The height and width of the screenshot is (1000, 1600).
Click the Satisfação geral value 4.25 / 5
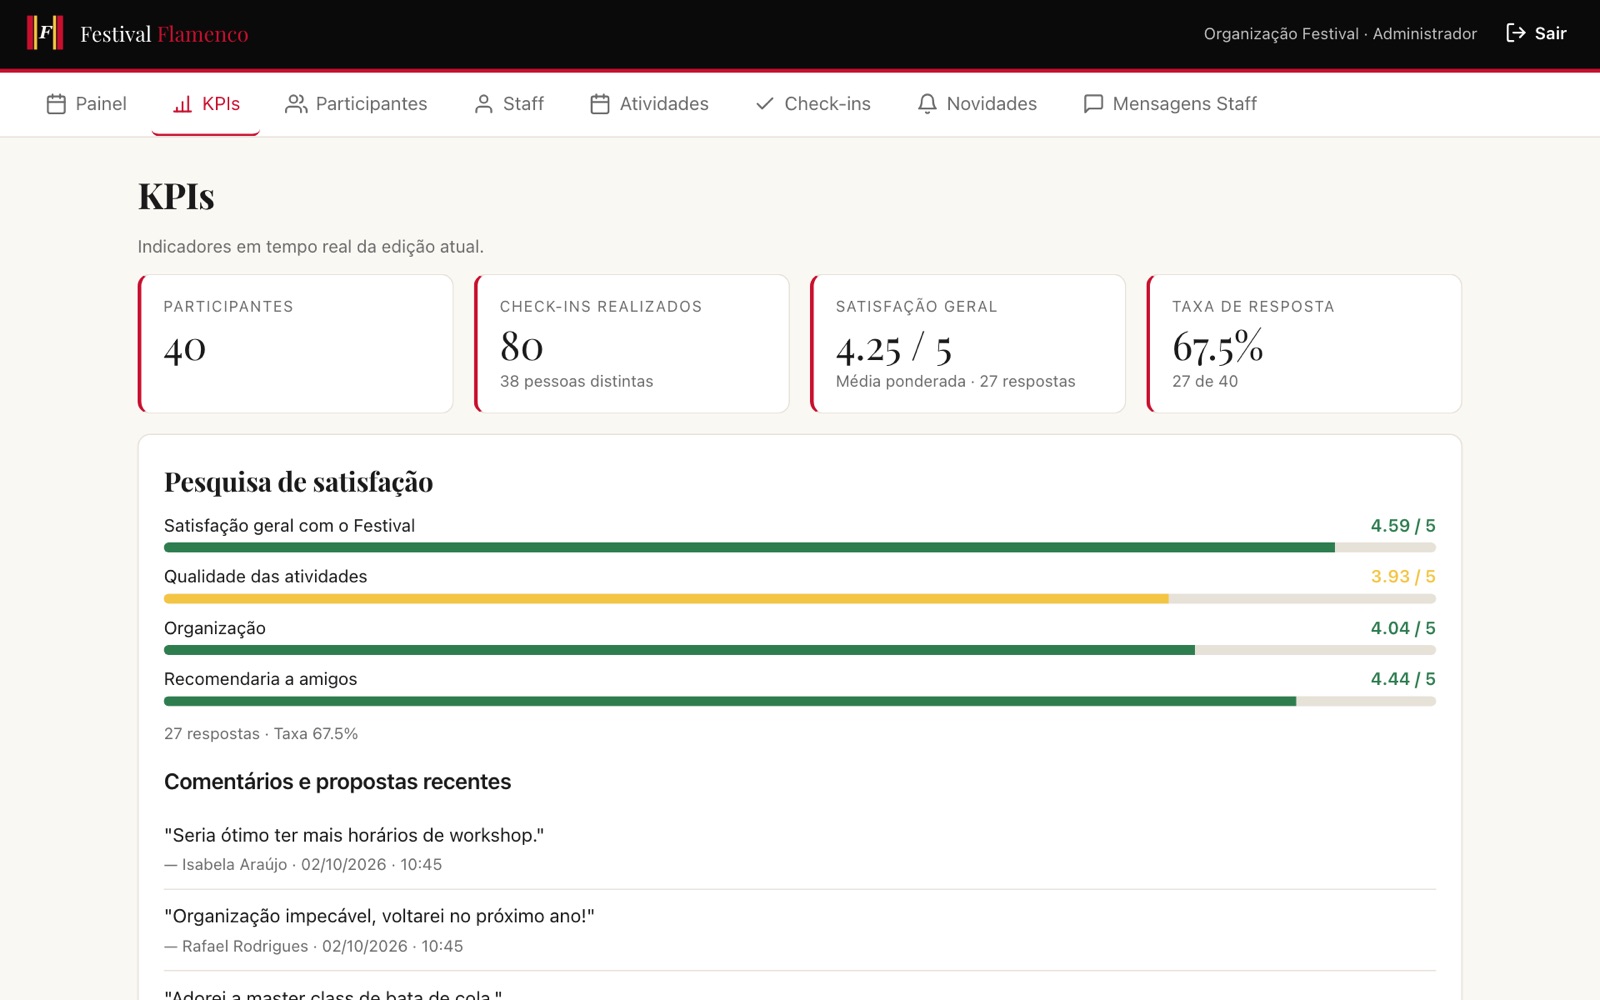tap(894, 348)
